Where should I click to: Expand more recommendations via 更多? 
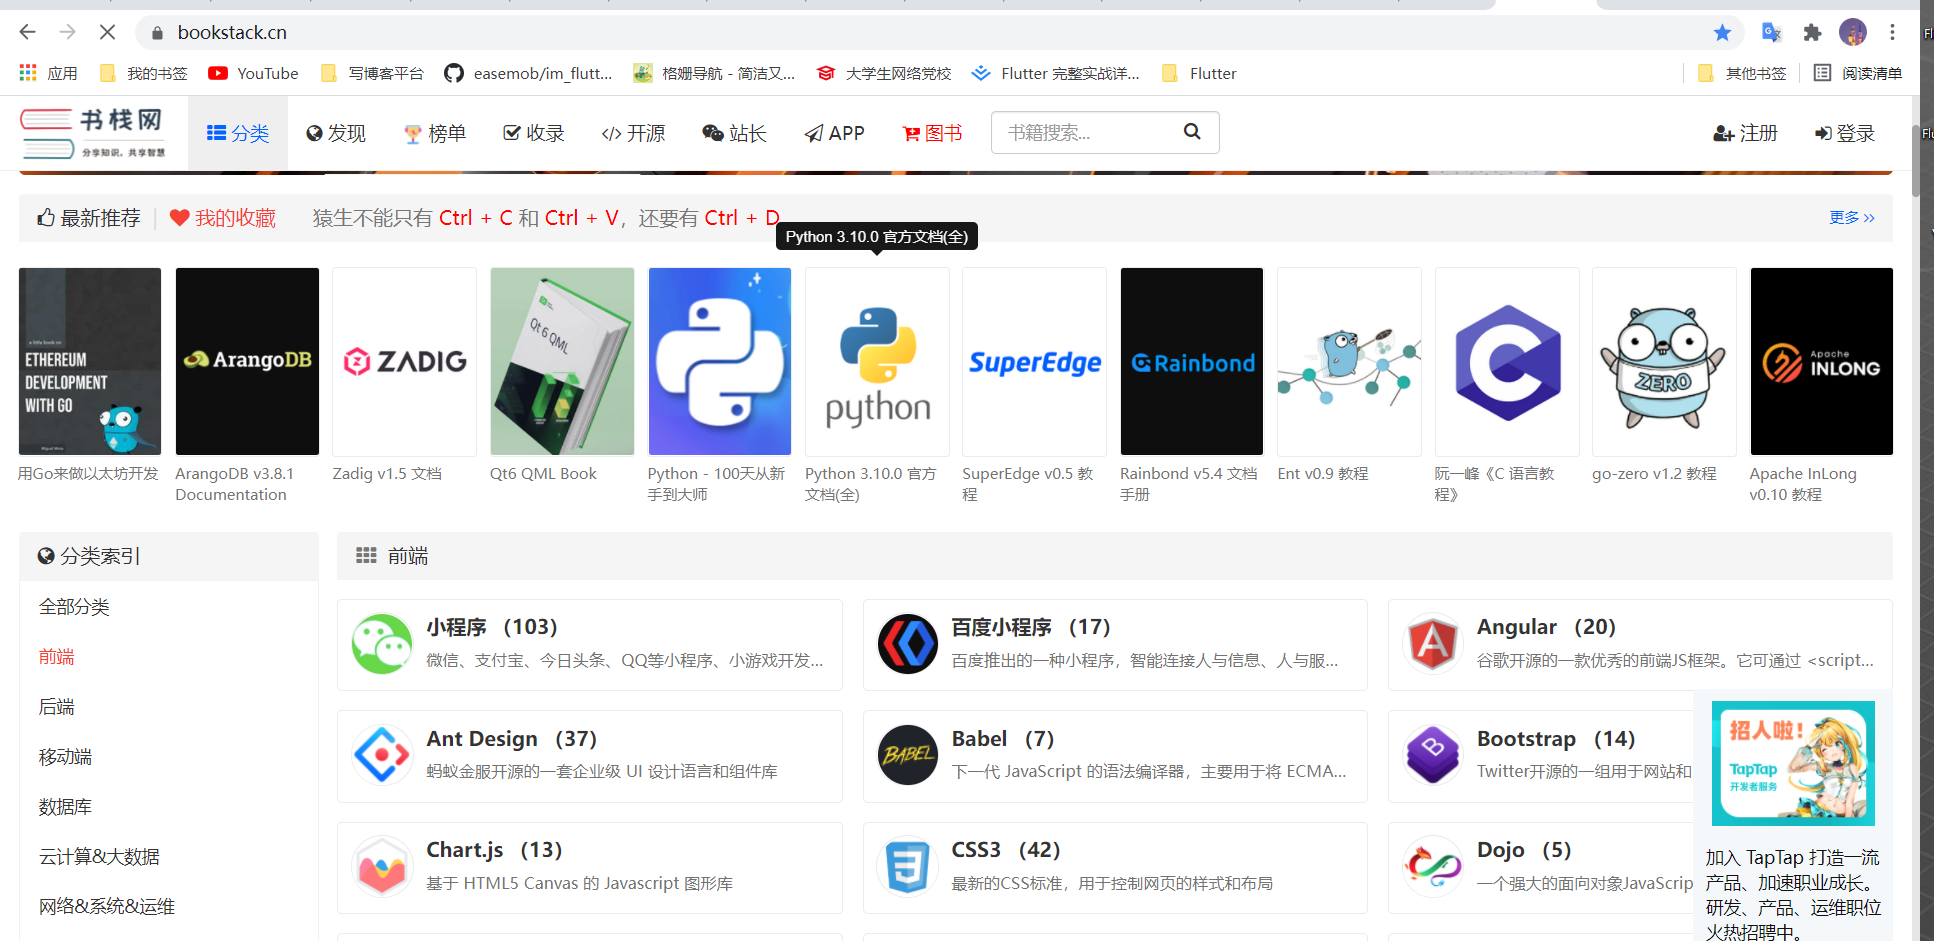coord(1851,218)
